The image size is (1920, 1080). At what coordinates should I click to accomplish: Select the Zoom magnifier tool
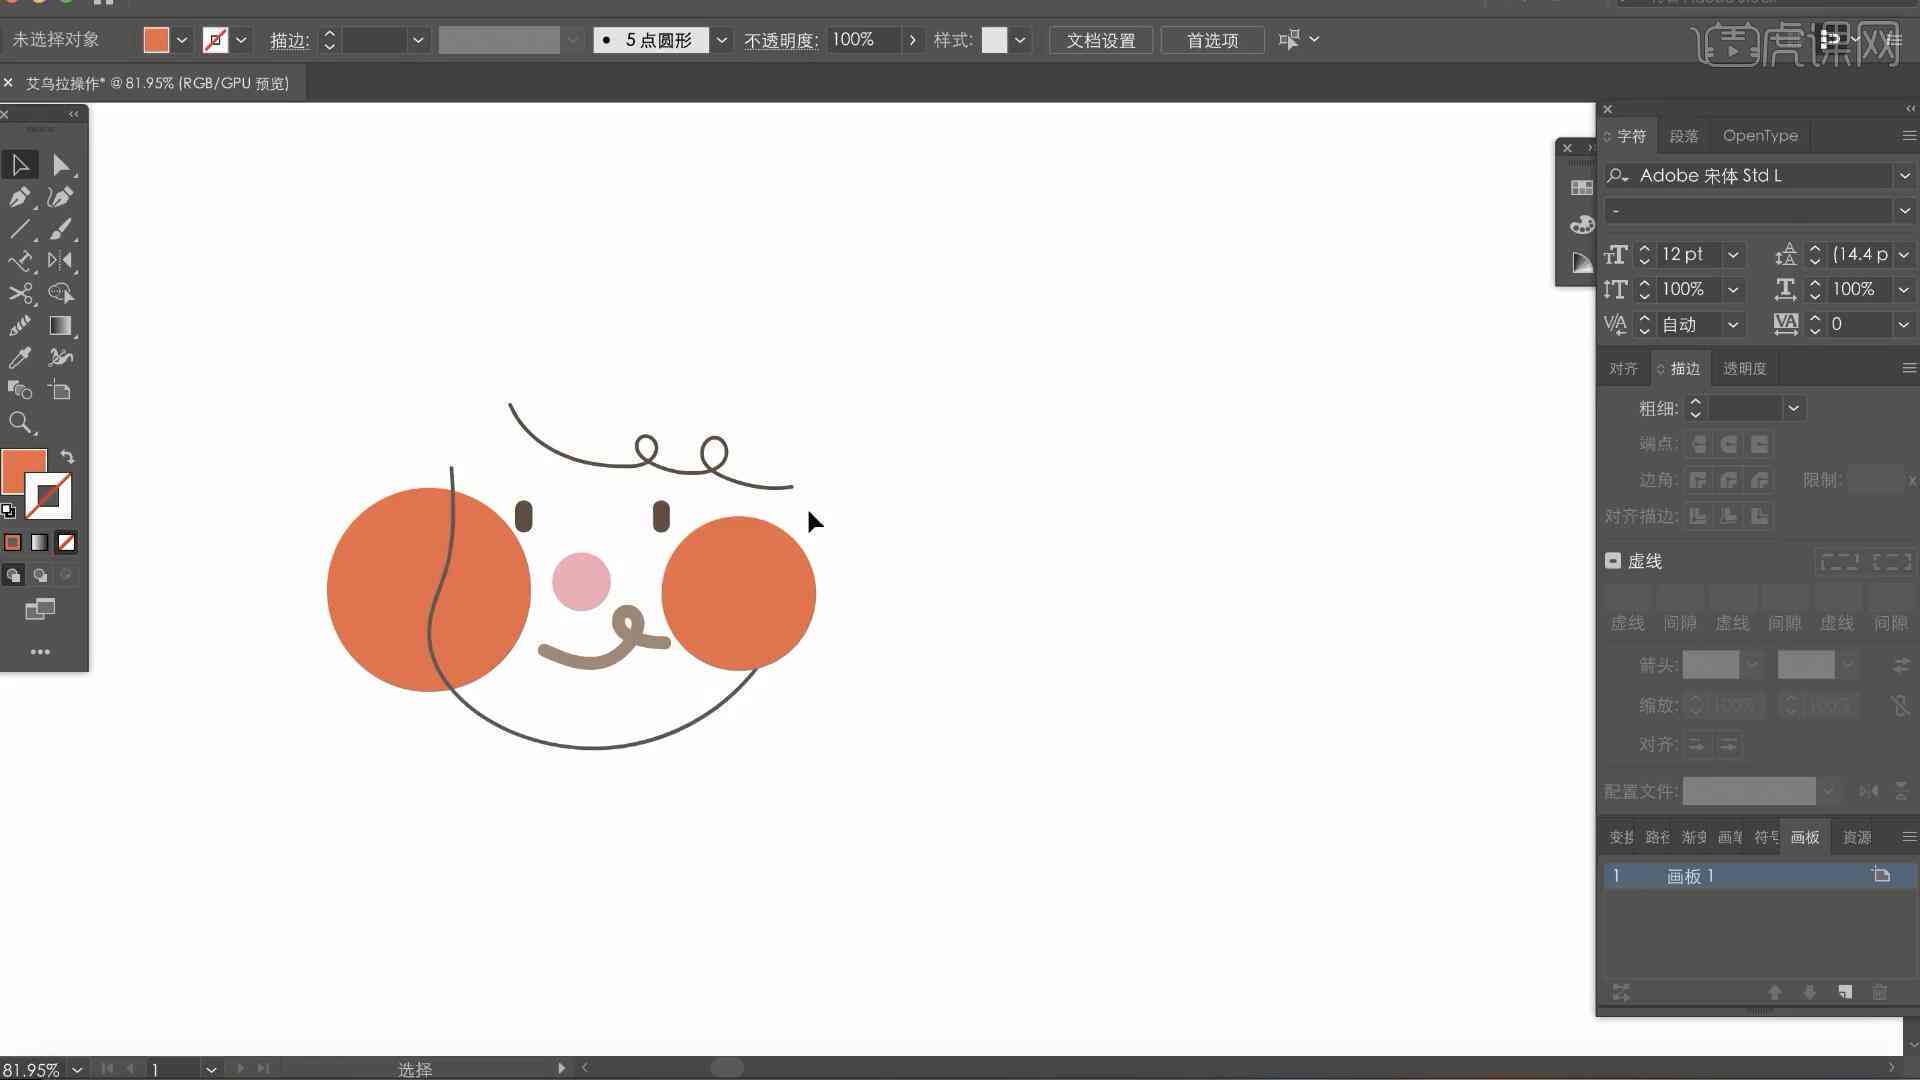click(x=20, y=423)
